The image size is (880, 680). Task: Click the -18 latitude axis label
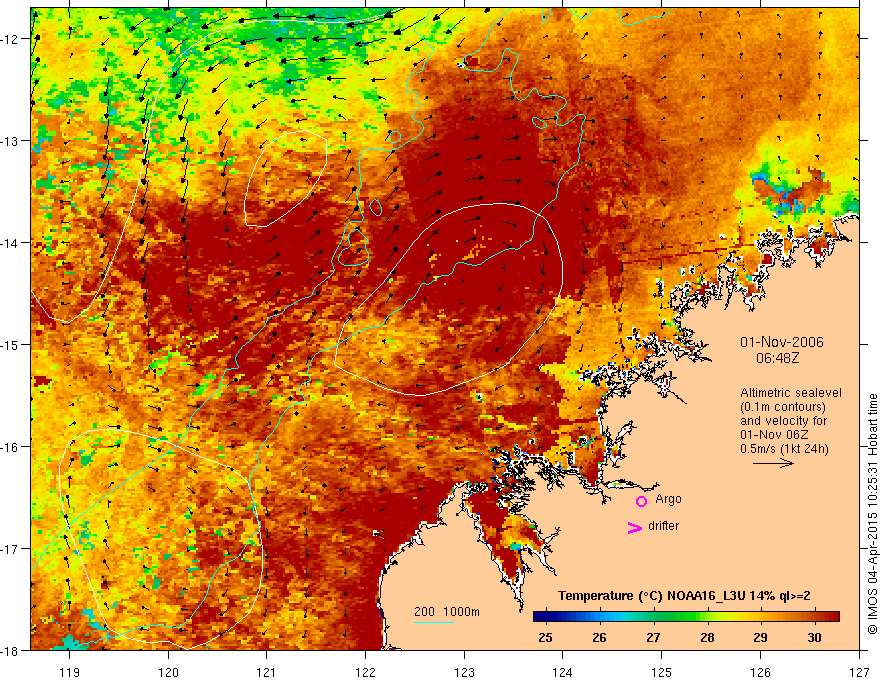click(x=11, y=650)
